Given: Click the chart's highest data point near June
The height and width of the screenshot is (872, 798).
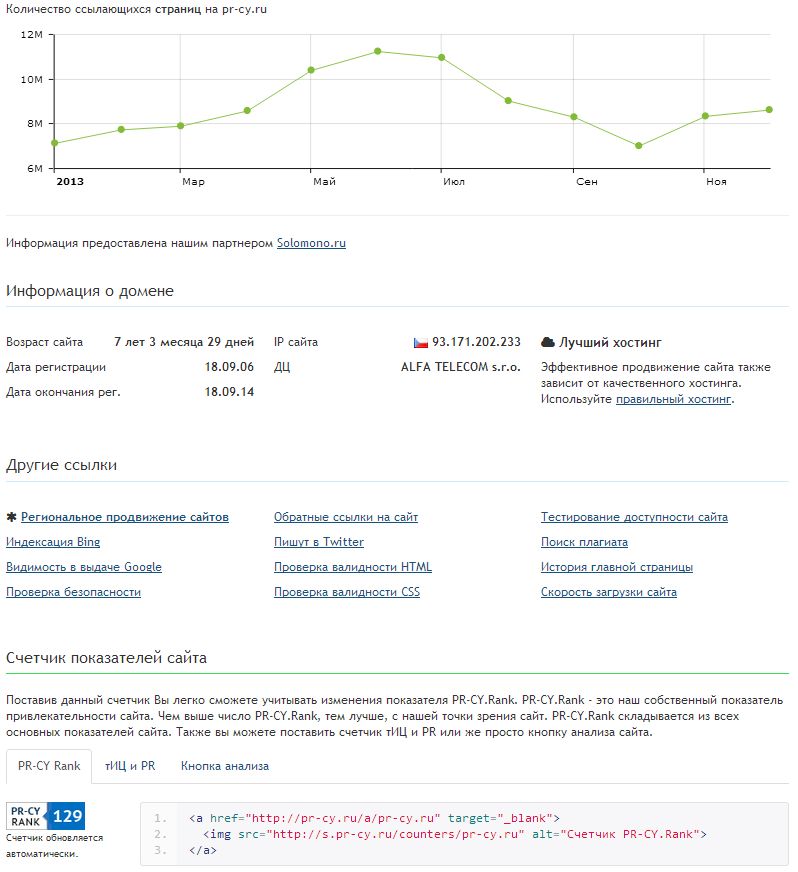Looking at the screenshot, I should click(x=377, y=51).
